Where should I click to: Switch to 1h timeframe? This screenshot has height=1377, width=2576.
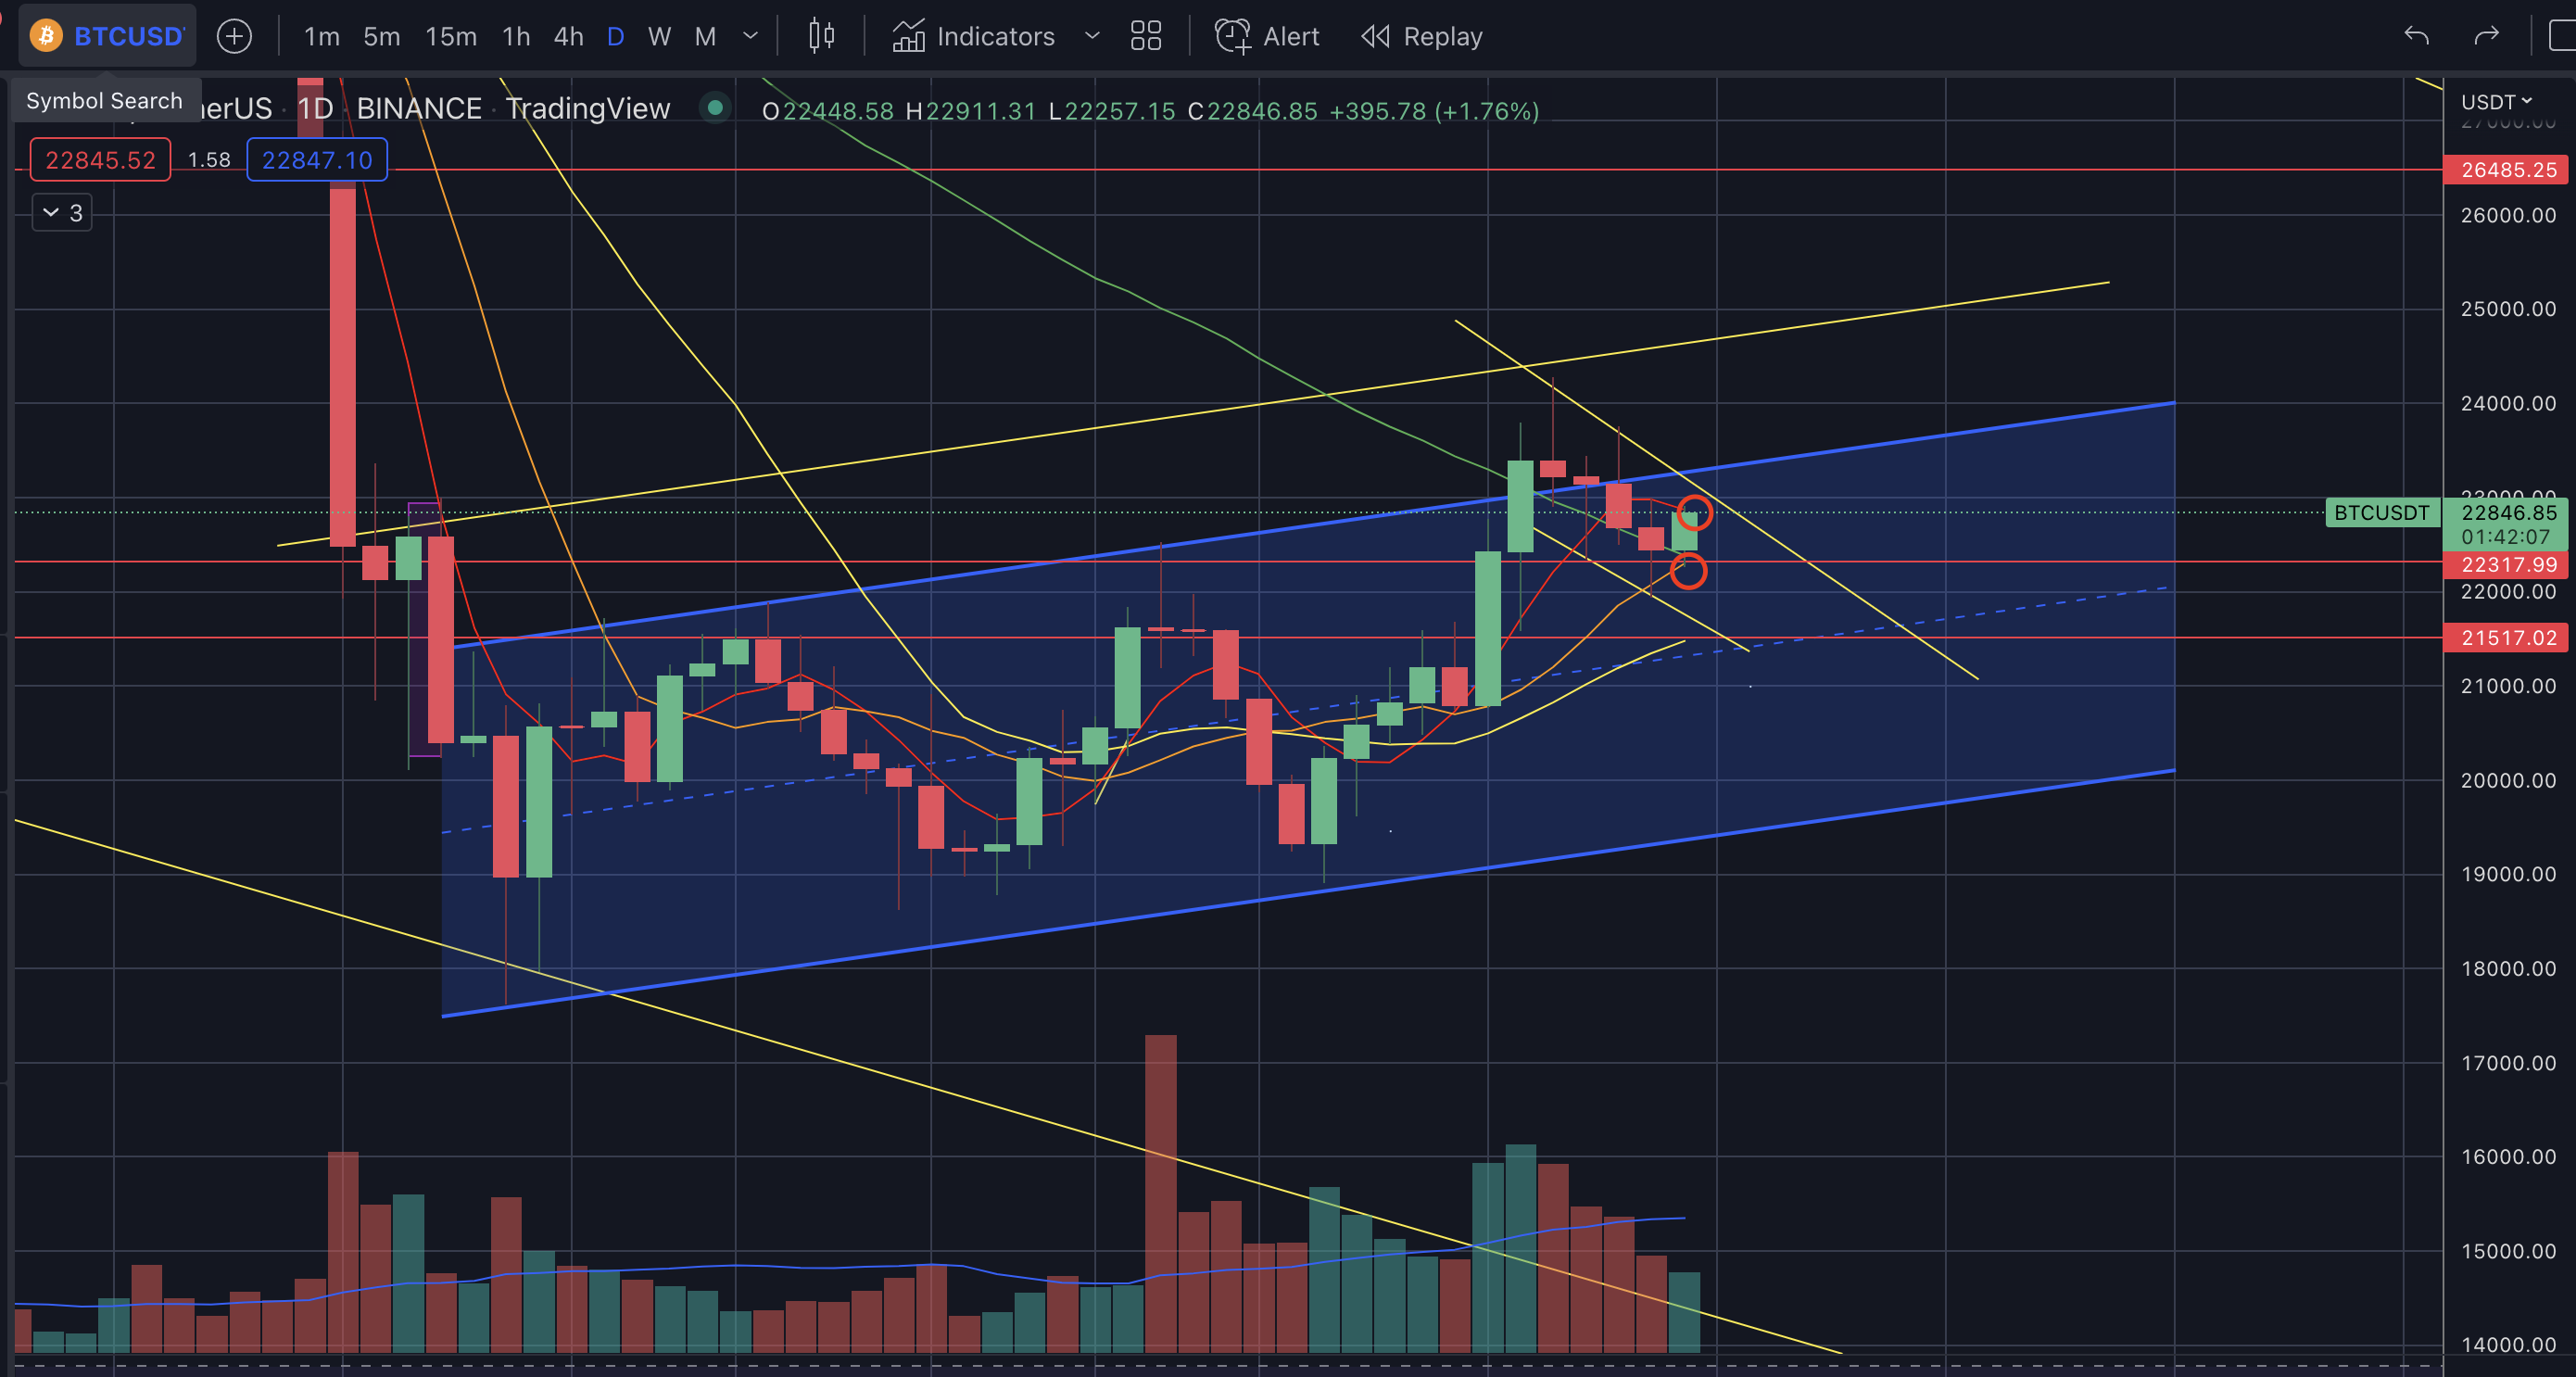coord(516,37)
